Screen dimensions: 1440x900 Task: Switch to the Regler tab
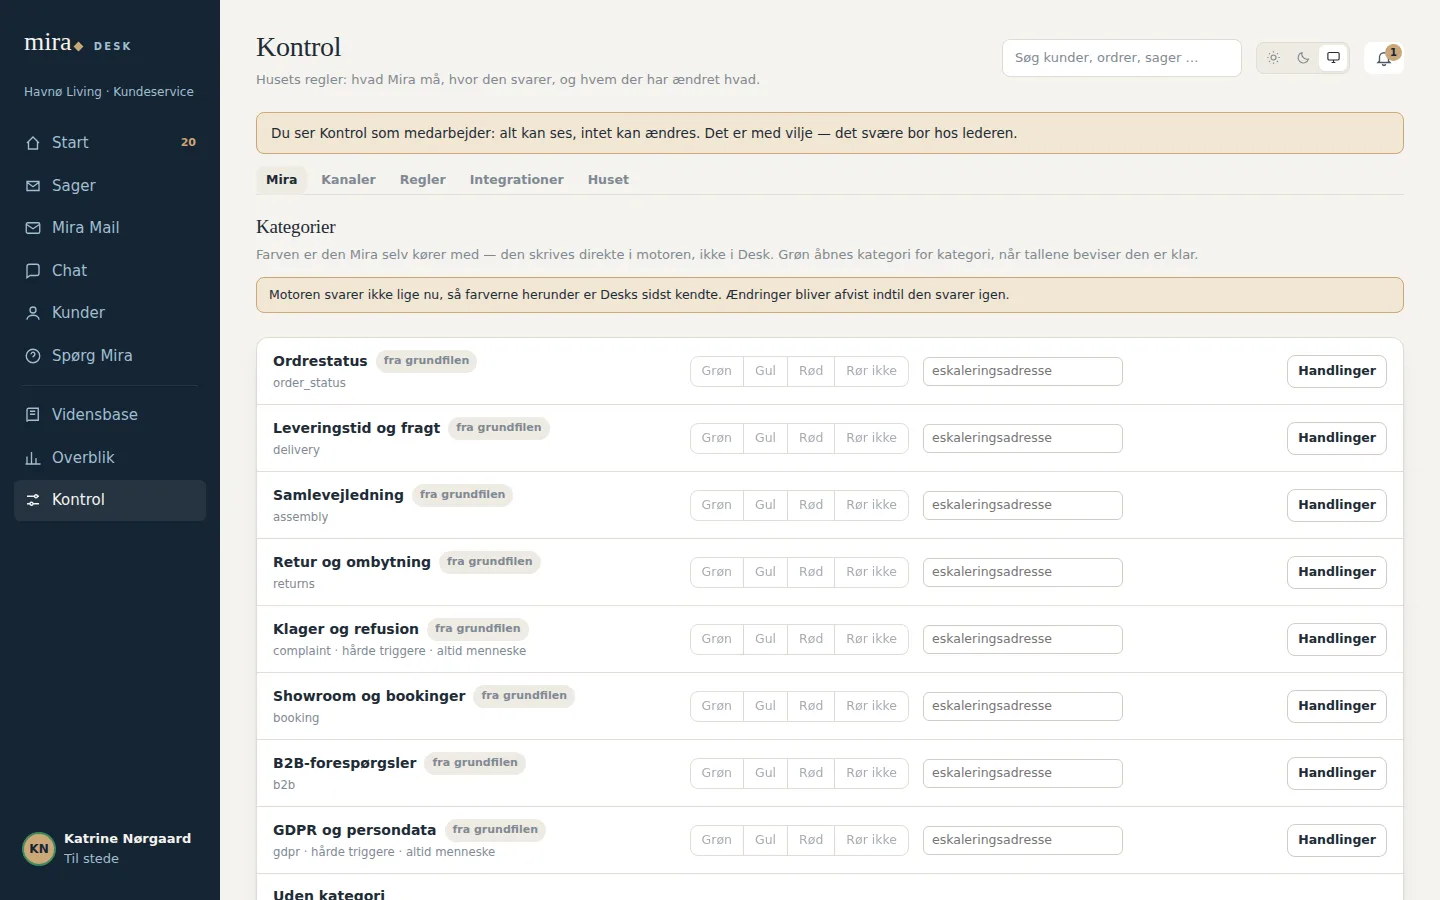(422, 180)
